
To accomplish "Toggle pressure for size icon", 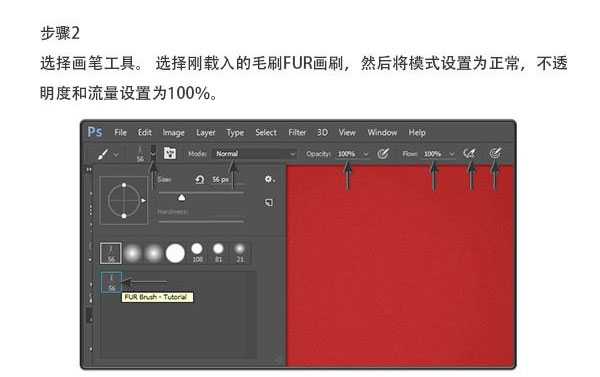I will [495, 153].
